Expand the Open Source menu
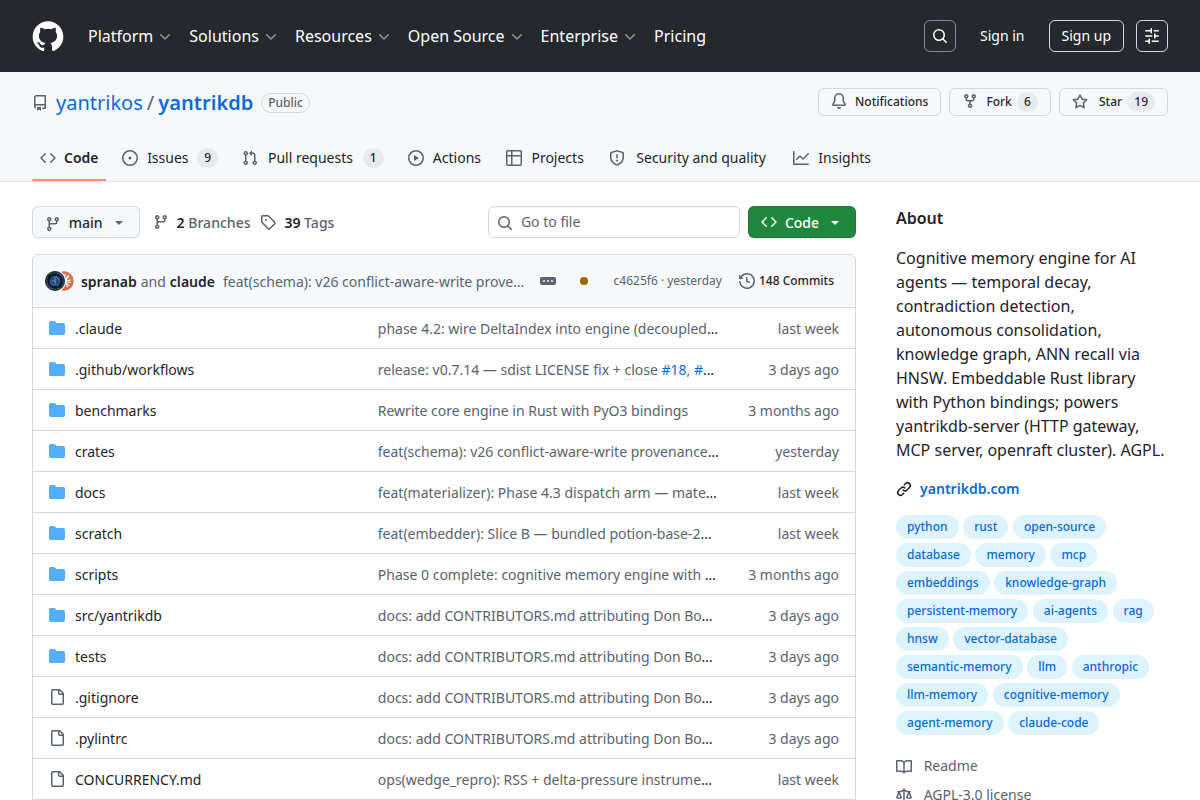The width and height of the screenshot is (1200, 800). tap(465, 36)
